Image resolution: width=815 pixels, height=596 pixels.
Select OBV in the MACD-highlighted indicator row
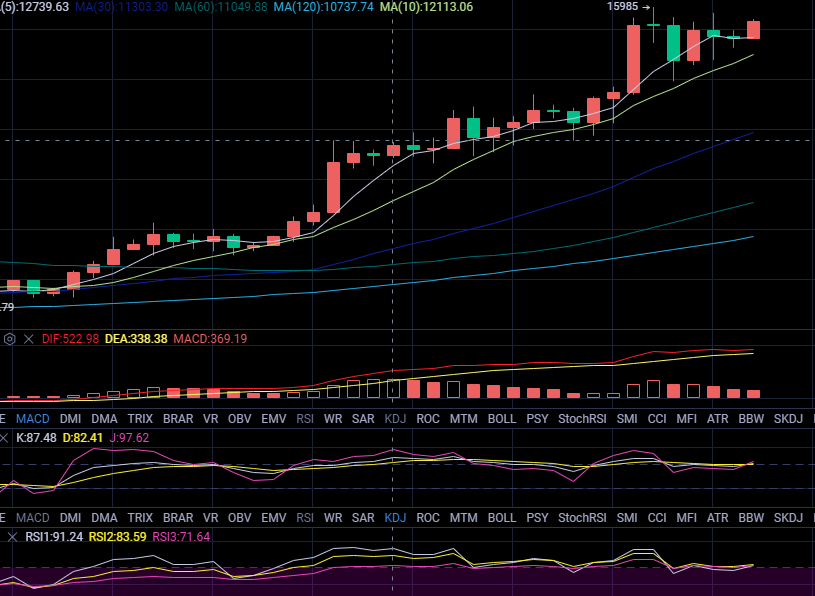[240, 419]
